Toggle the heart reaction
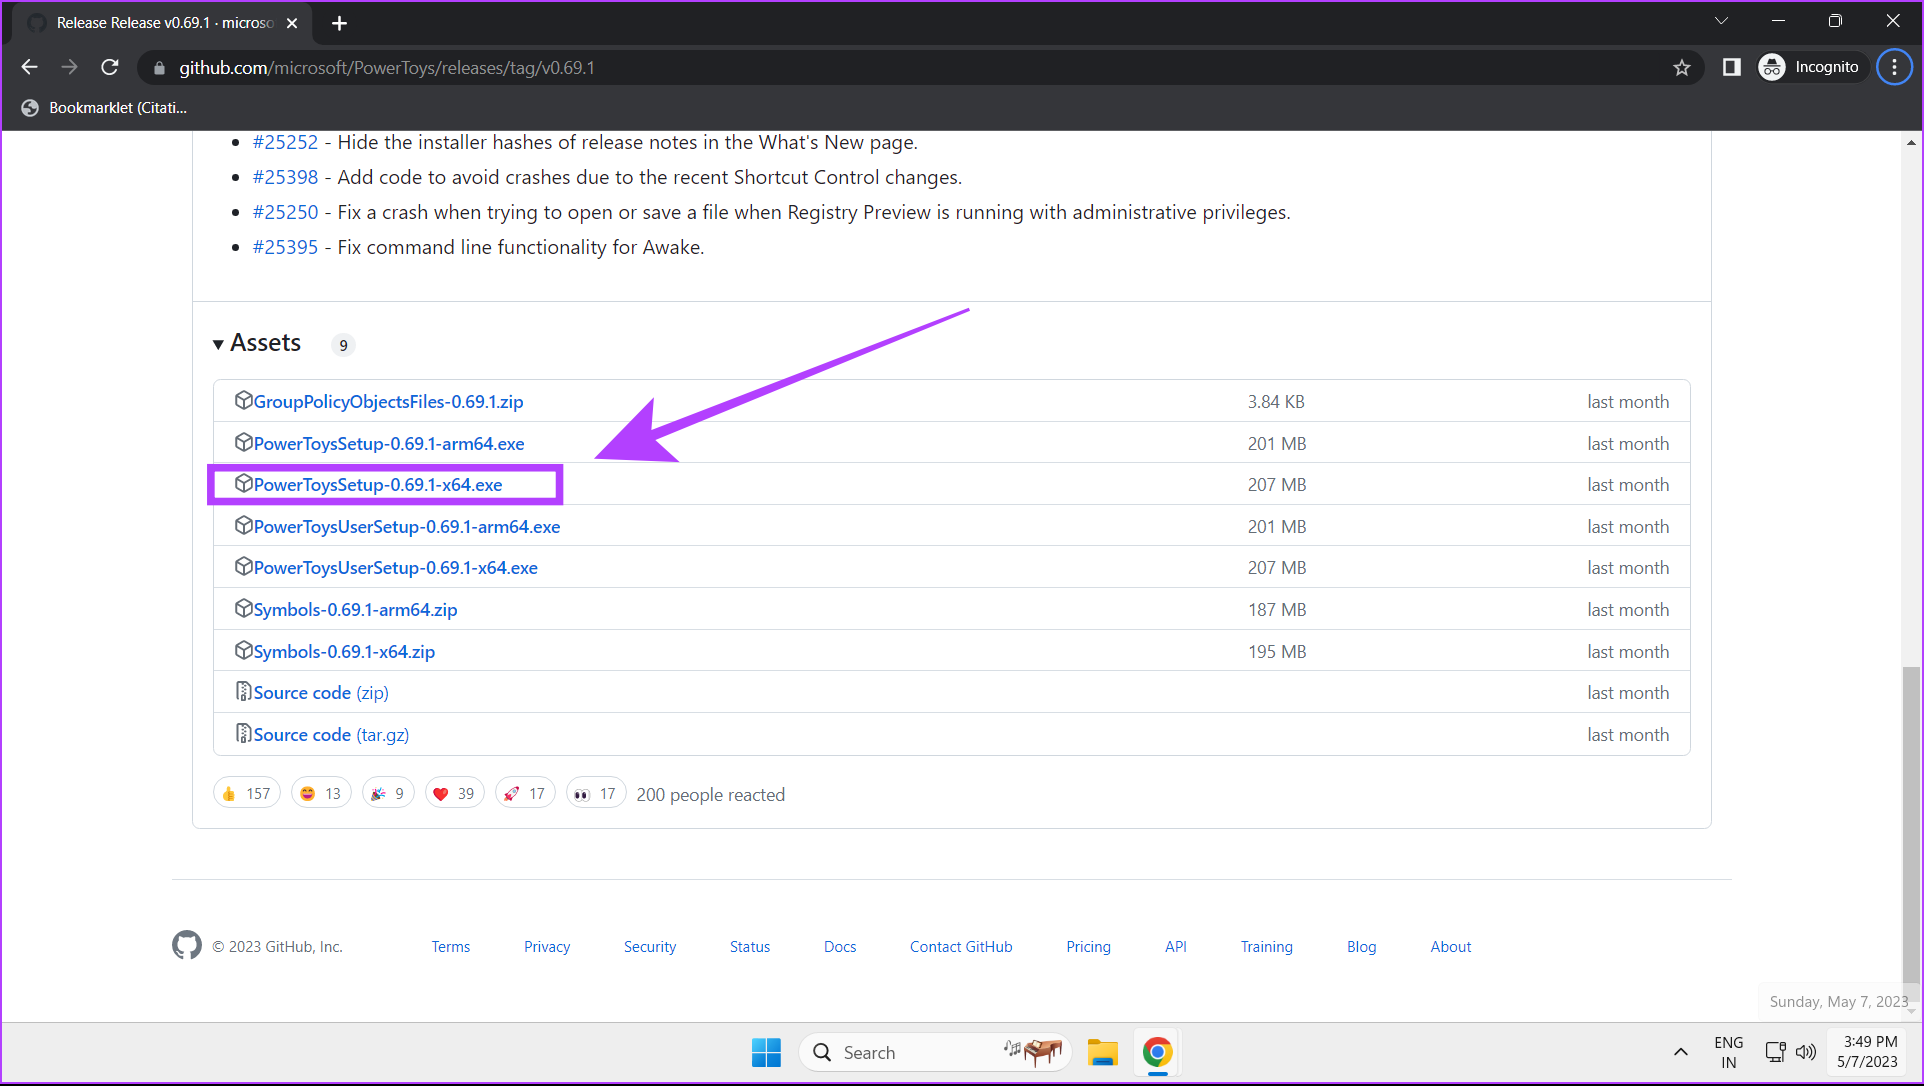The height and width of the screenshot is (1086, 1924). tap(454, 792)
